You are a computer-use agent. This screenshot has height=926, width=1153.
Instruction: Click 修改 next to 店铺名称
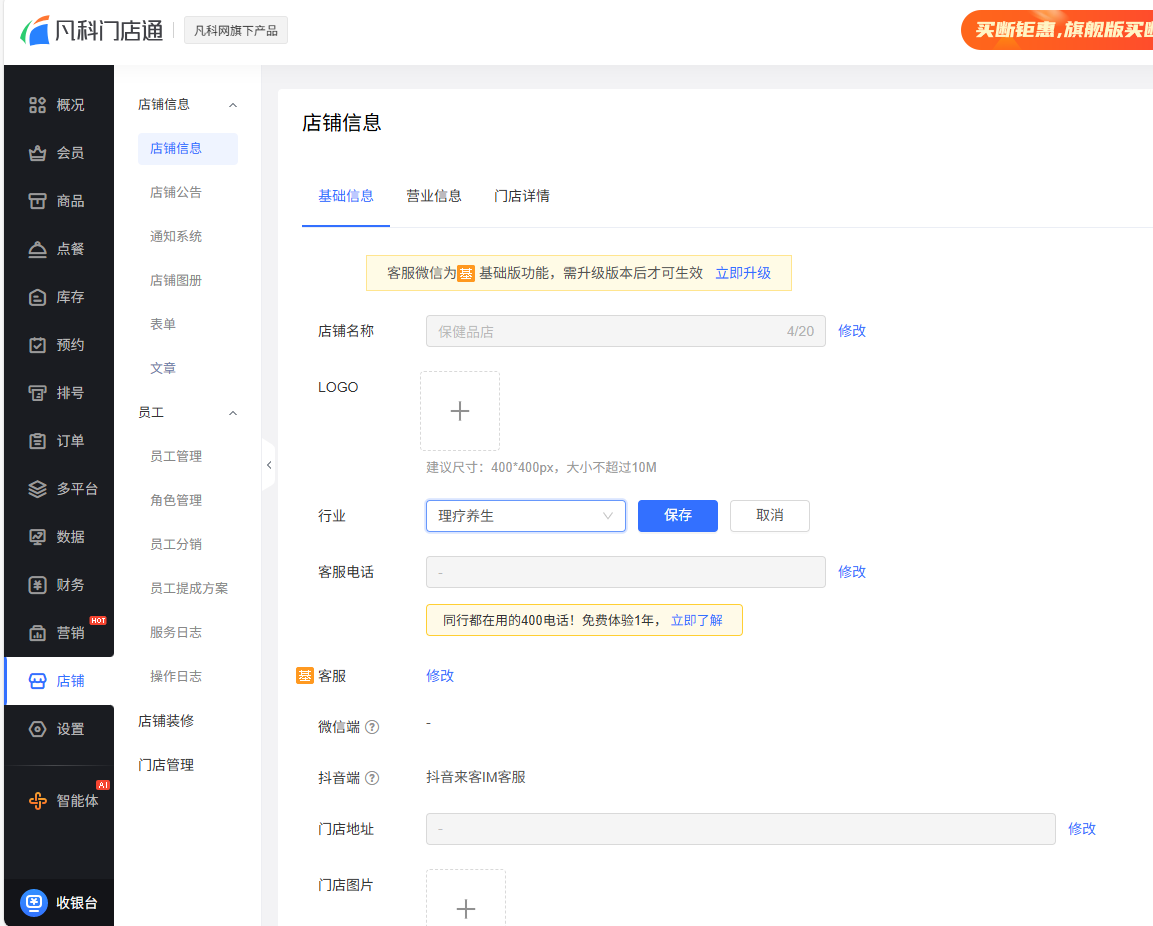point(851,331)
